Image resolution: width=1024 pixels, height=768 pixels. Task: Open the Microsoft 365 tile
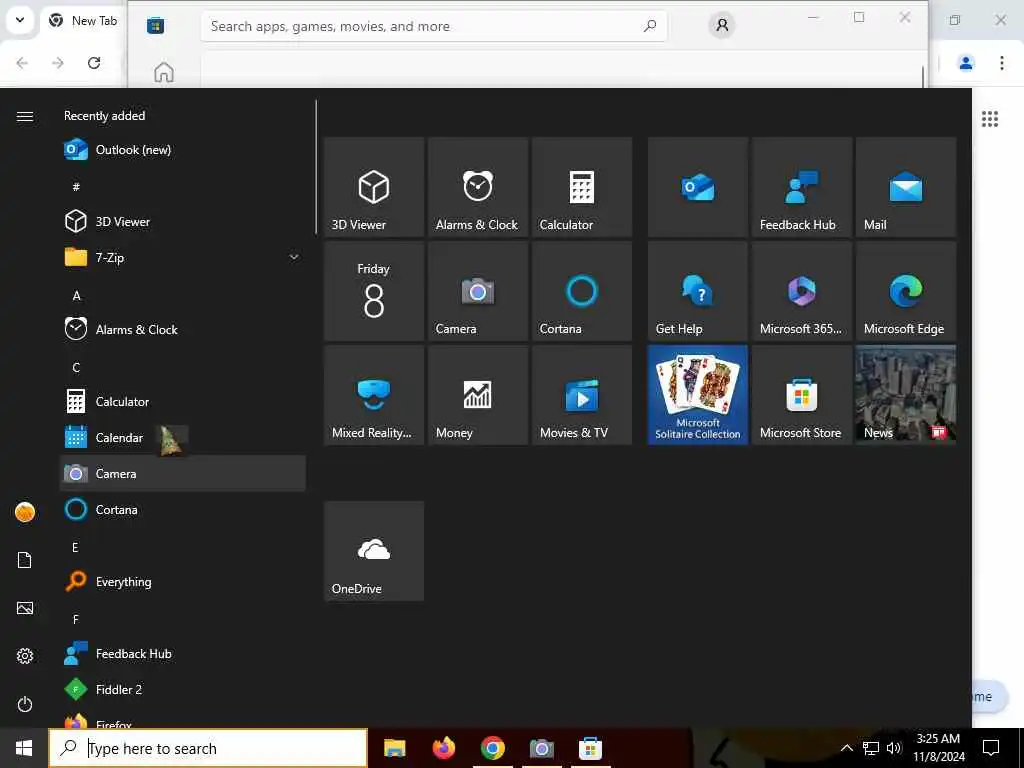click(x=802, y=291)
